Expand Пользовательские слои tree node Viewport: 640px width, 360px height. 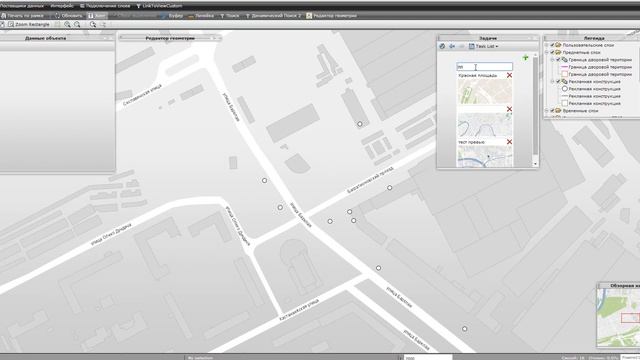point(547,45)
